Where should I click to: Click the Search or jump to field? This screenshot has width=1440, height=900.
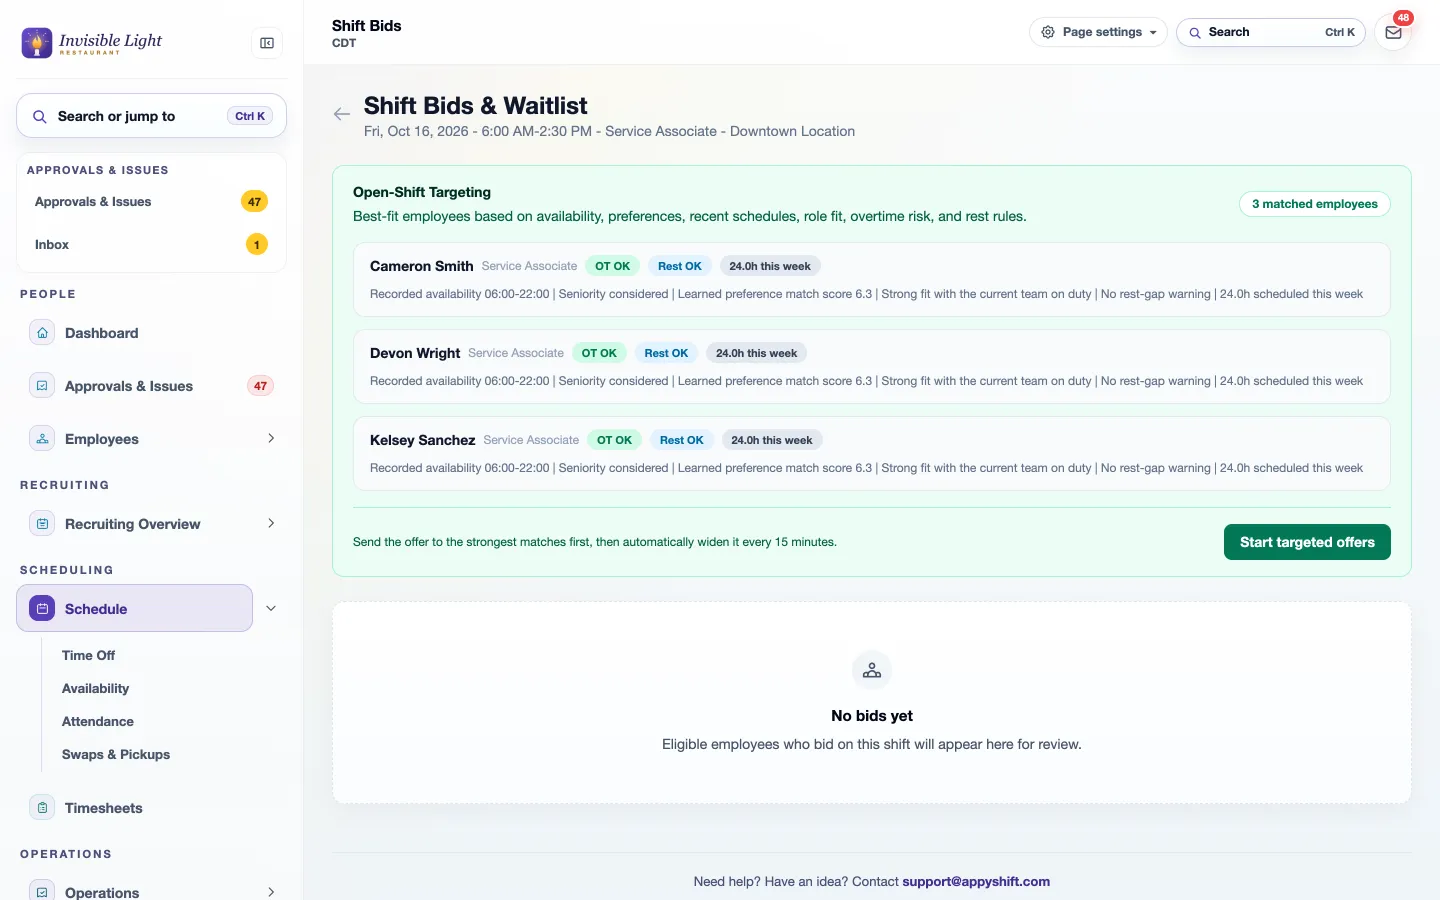(x=152, y=116)
